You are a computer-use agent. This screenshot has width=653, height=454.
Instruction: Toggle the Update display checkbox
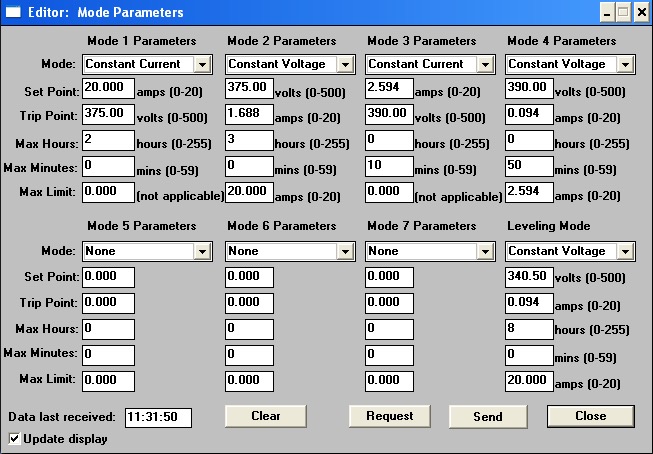(14, 438)
